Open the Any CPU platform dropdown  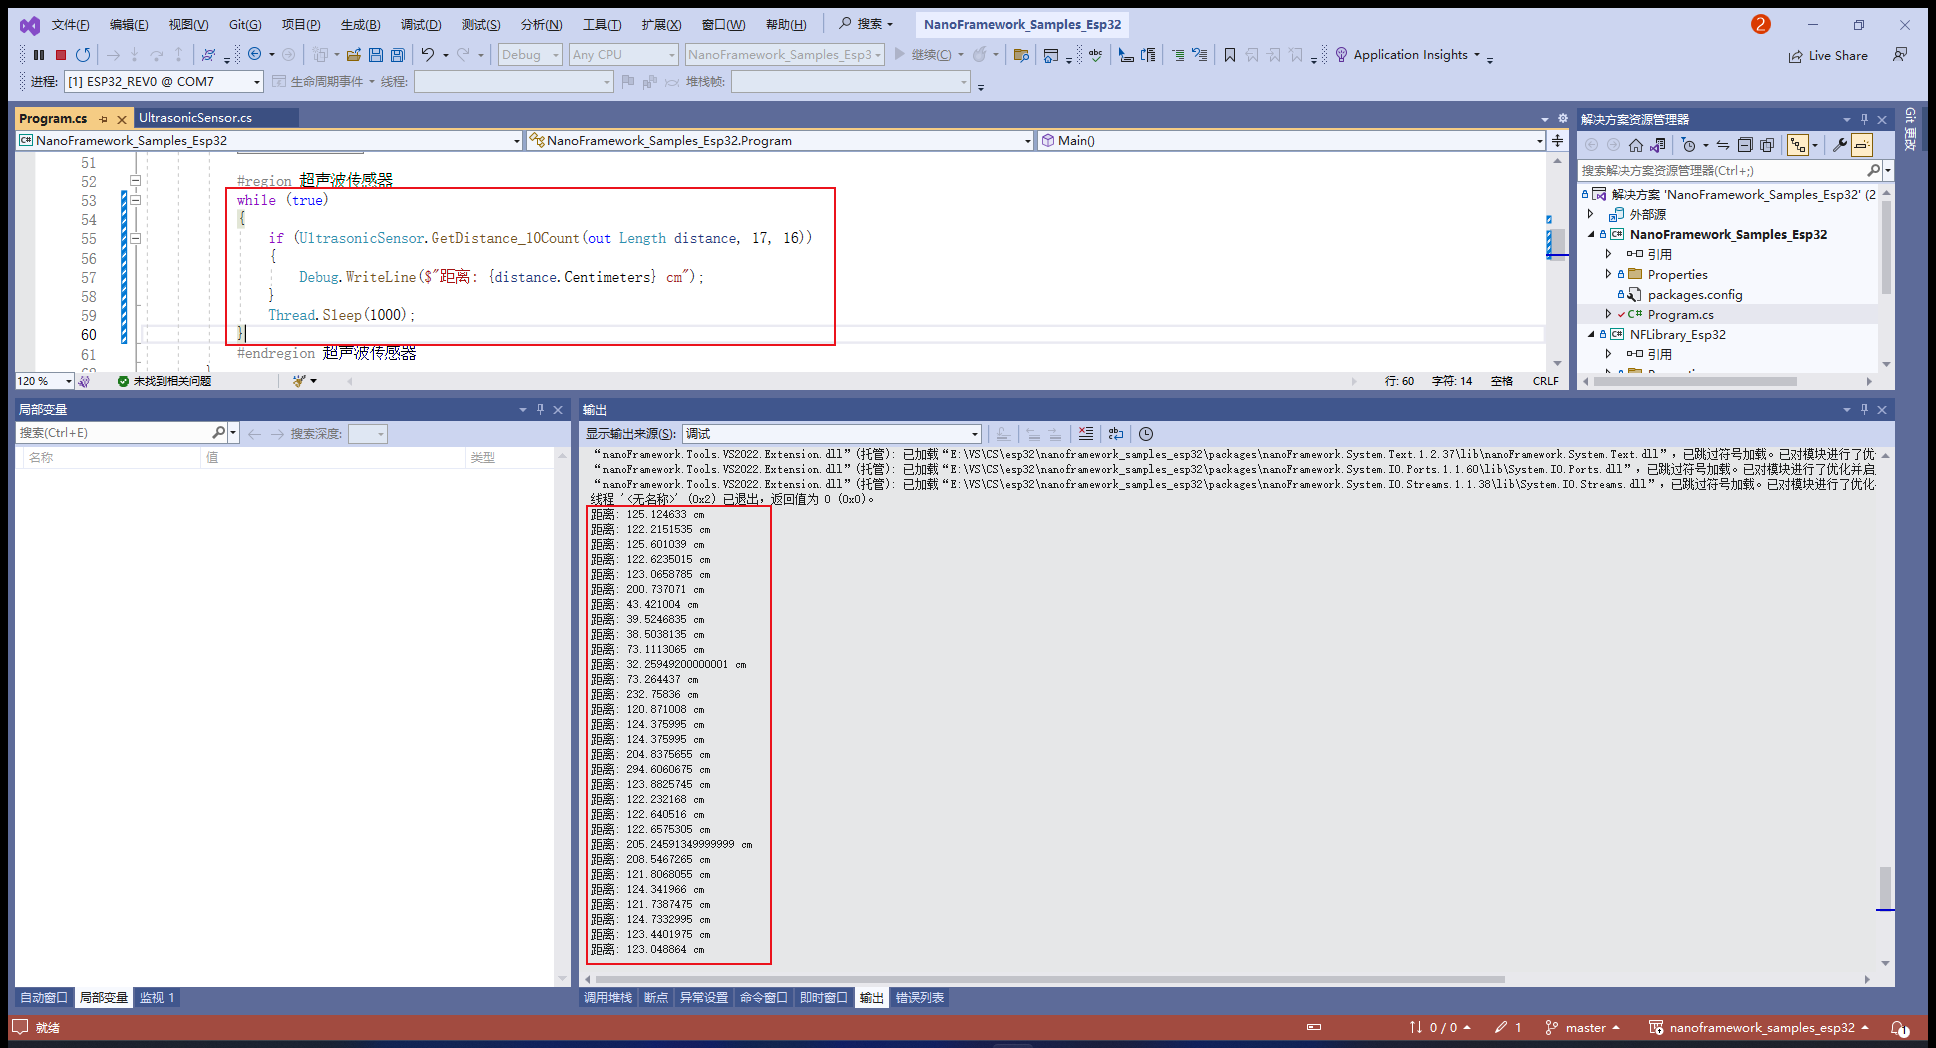[624, 55]
